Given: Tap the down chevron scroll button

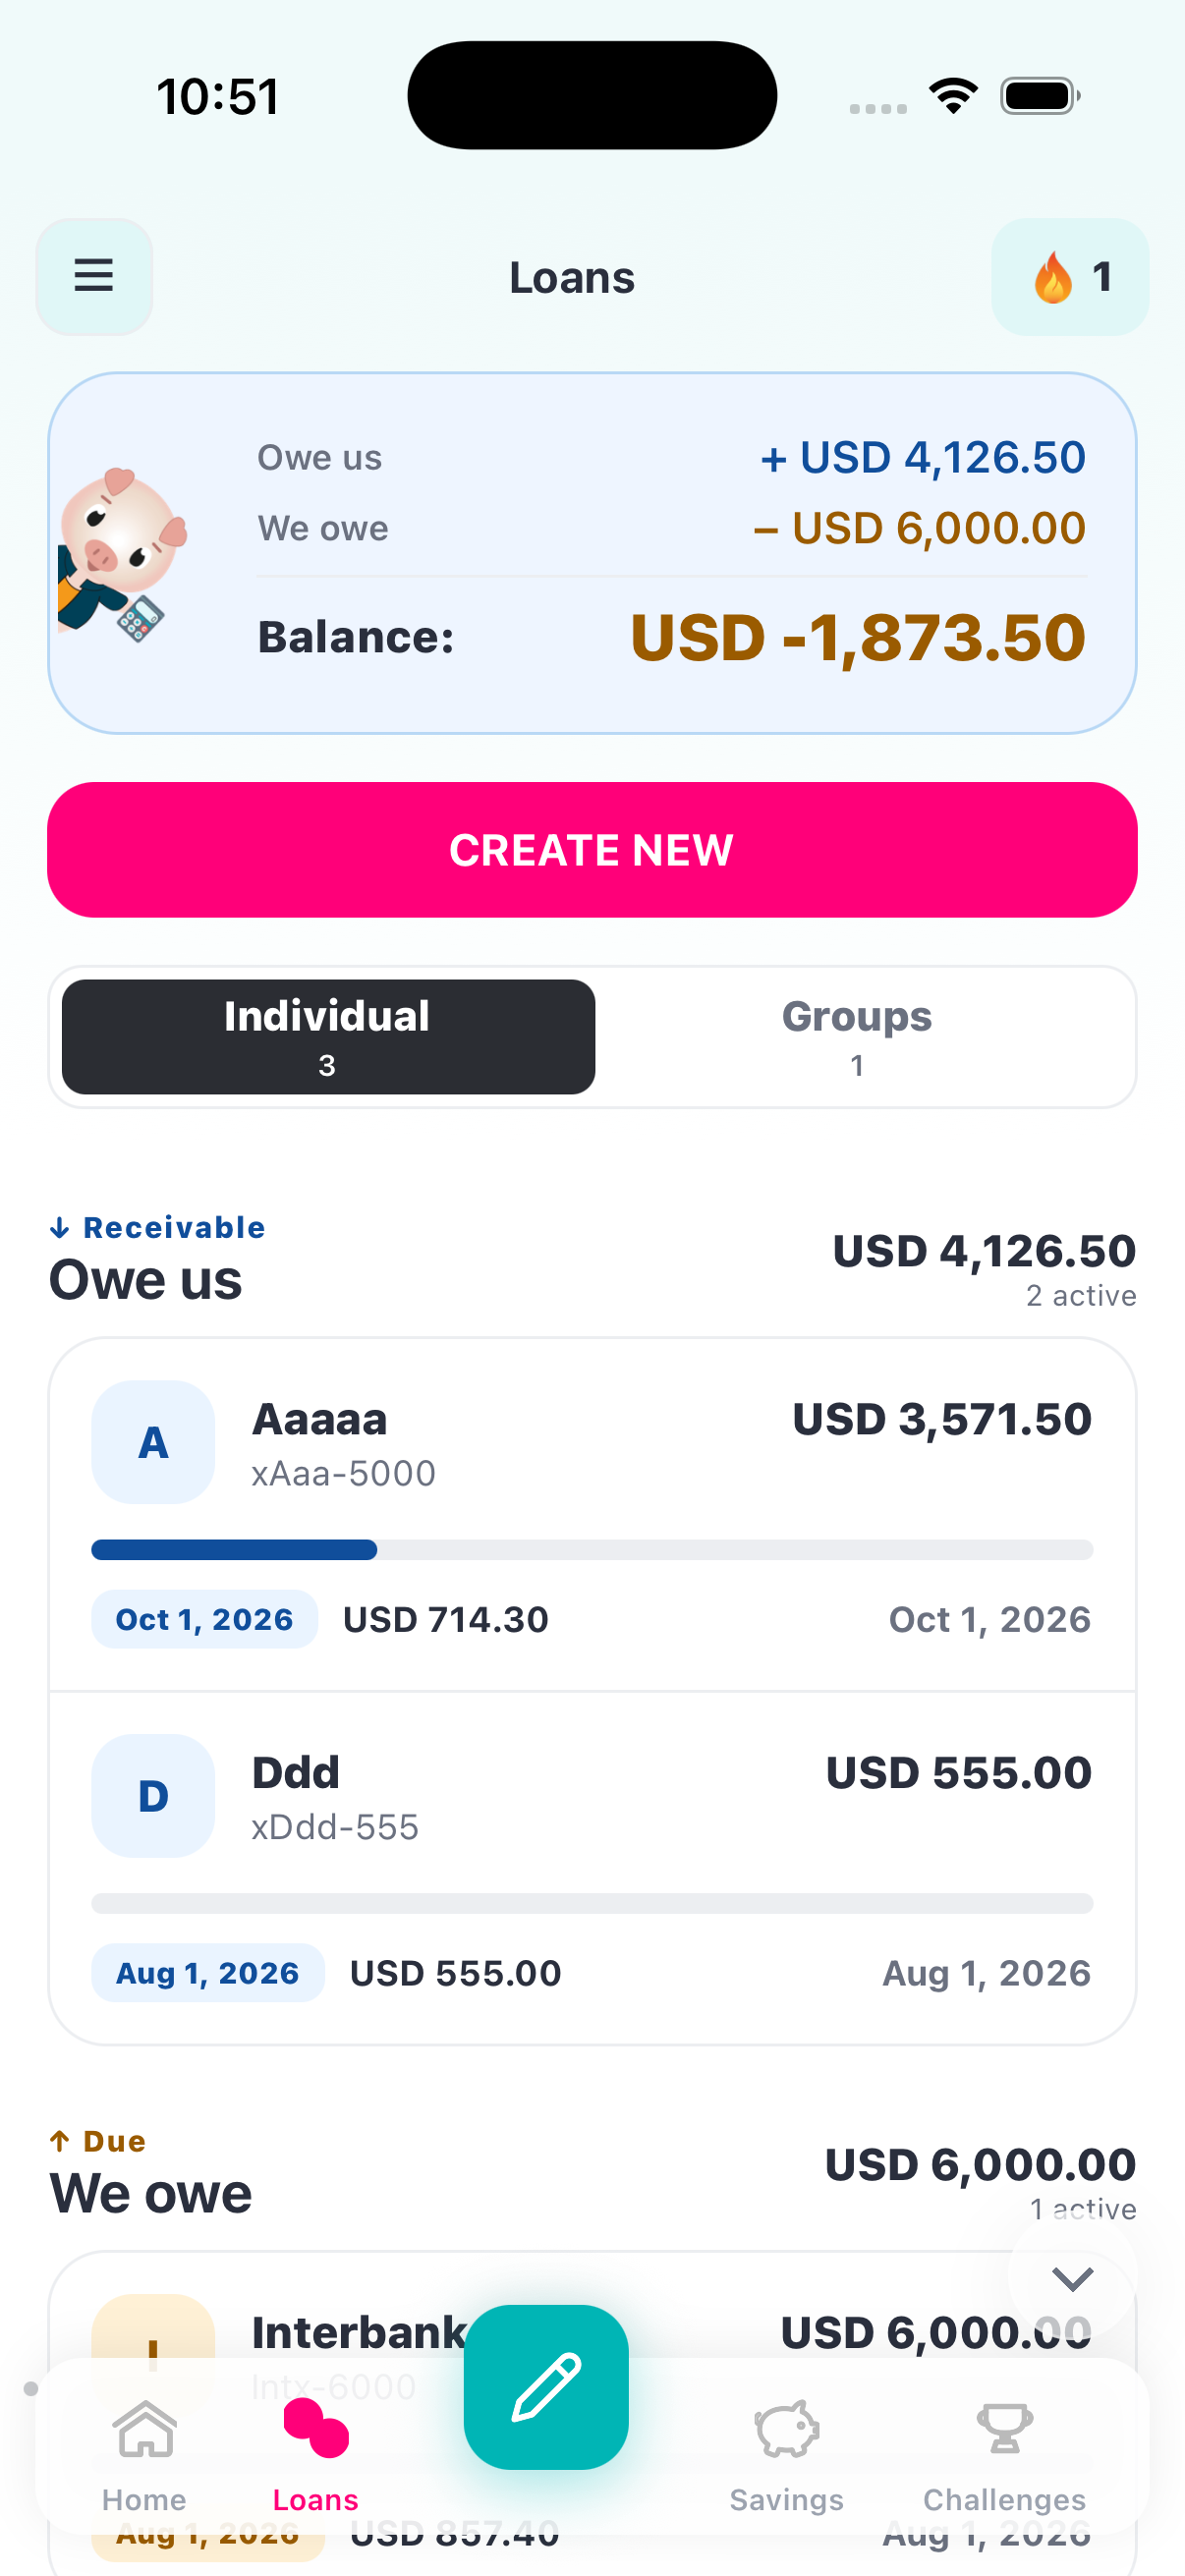Looking at the screenshot, I should coord(1072,2278).
